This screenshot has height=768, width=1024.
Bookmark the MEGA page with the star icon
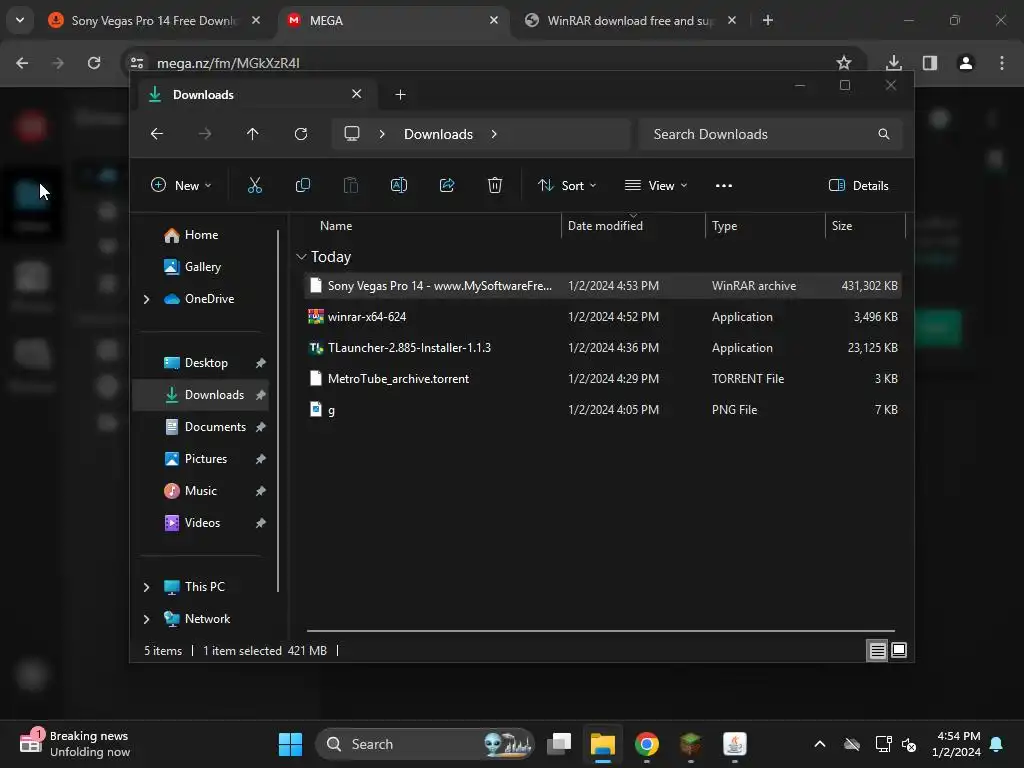pos(844,63)
